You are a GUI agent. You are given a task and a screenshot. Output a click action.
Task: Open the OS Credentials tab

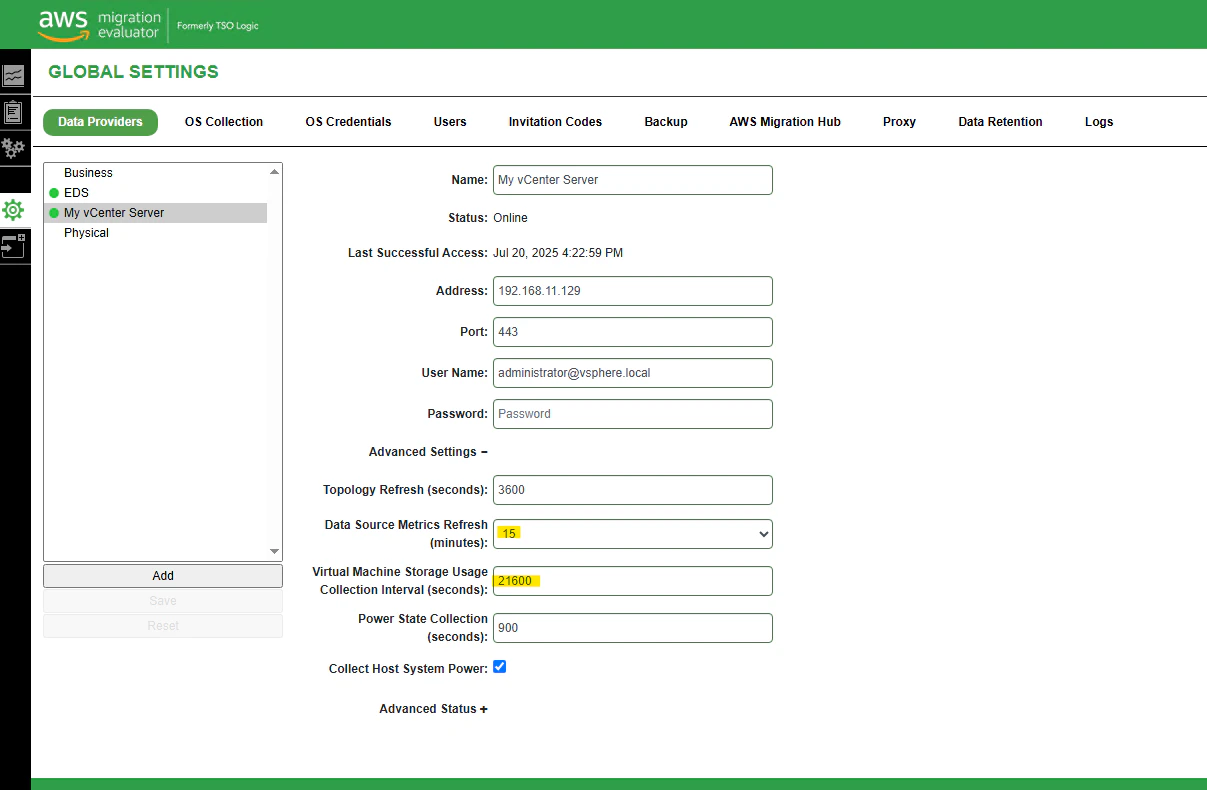348,122
